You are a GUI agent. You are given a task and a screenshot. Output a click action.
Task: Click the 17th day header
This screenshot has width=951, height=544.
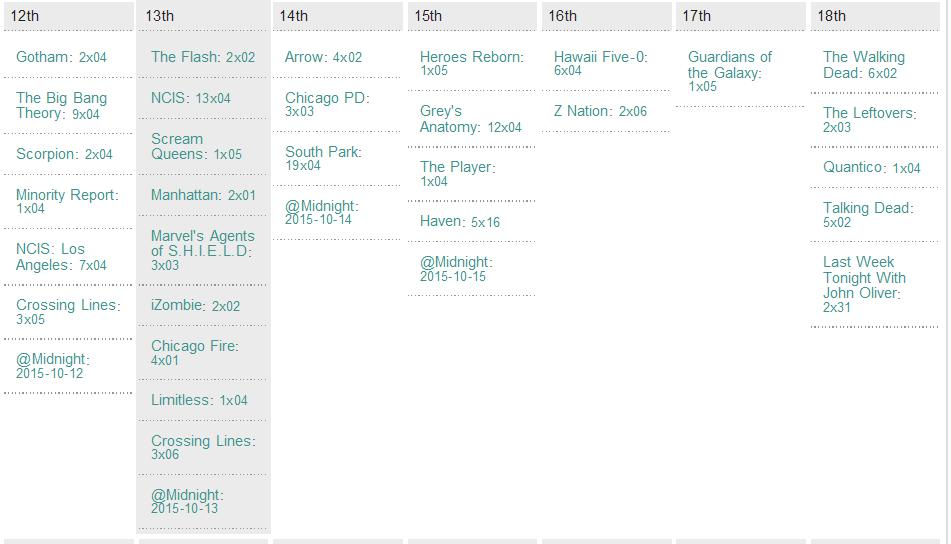pyautogui.click(x=741, y=16)
